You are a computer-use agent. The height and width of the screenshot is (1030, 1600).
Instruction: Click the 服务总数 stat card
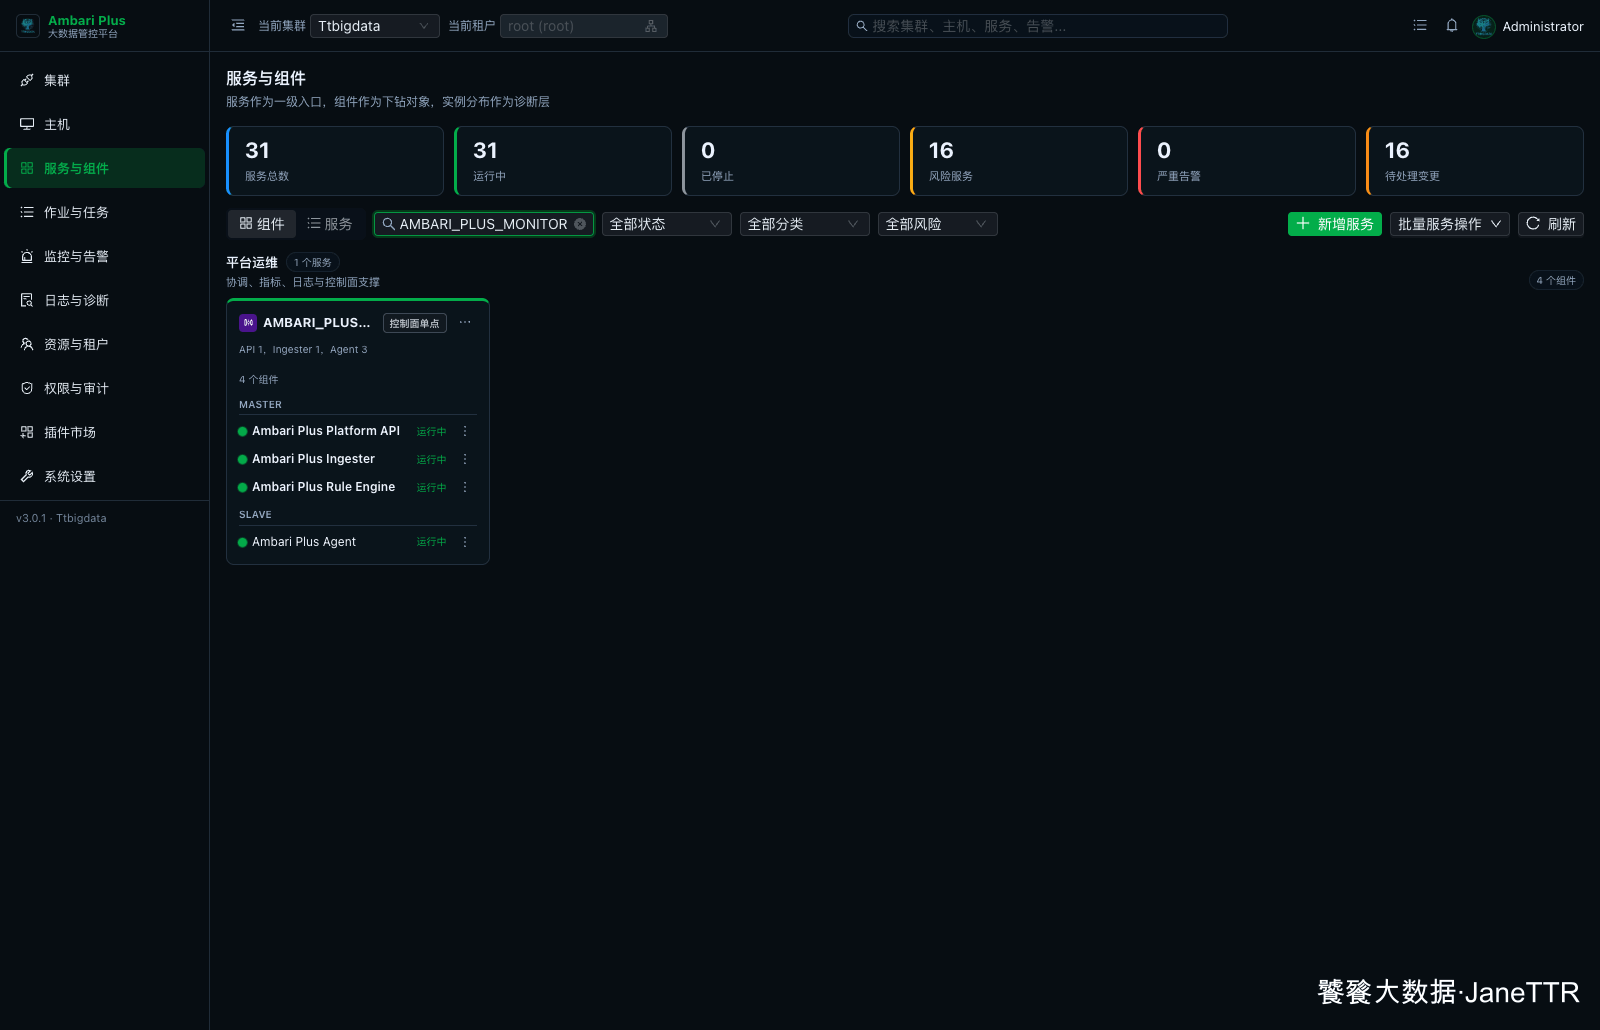click(x=335, y=161)
